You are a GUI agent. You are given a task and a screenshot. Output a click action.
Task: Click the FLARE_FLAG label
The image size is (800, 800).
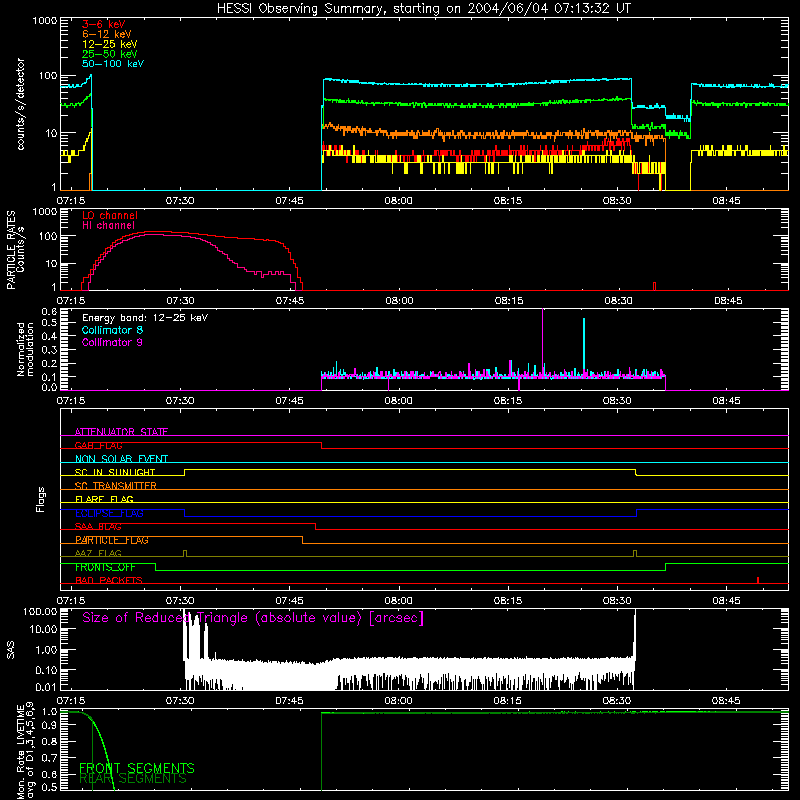click(104, 499)
